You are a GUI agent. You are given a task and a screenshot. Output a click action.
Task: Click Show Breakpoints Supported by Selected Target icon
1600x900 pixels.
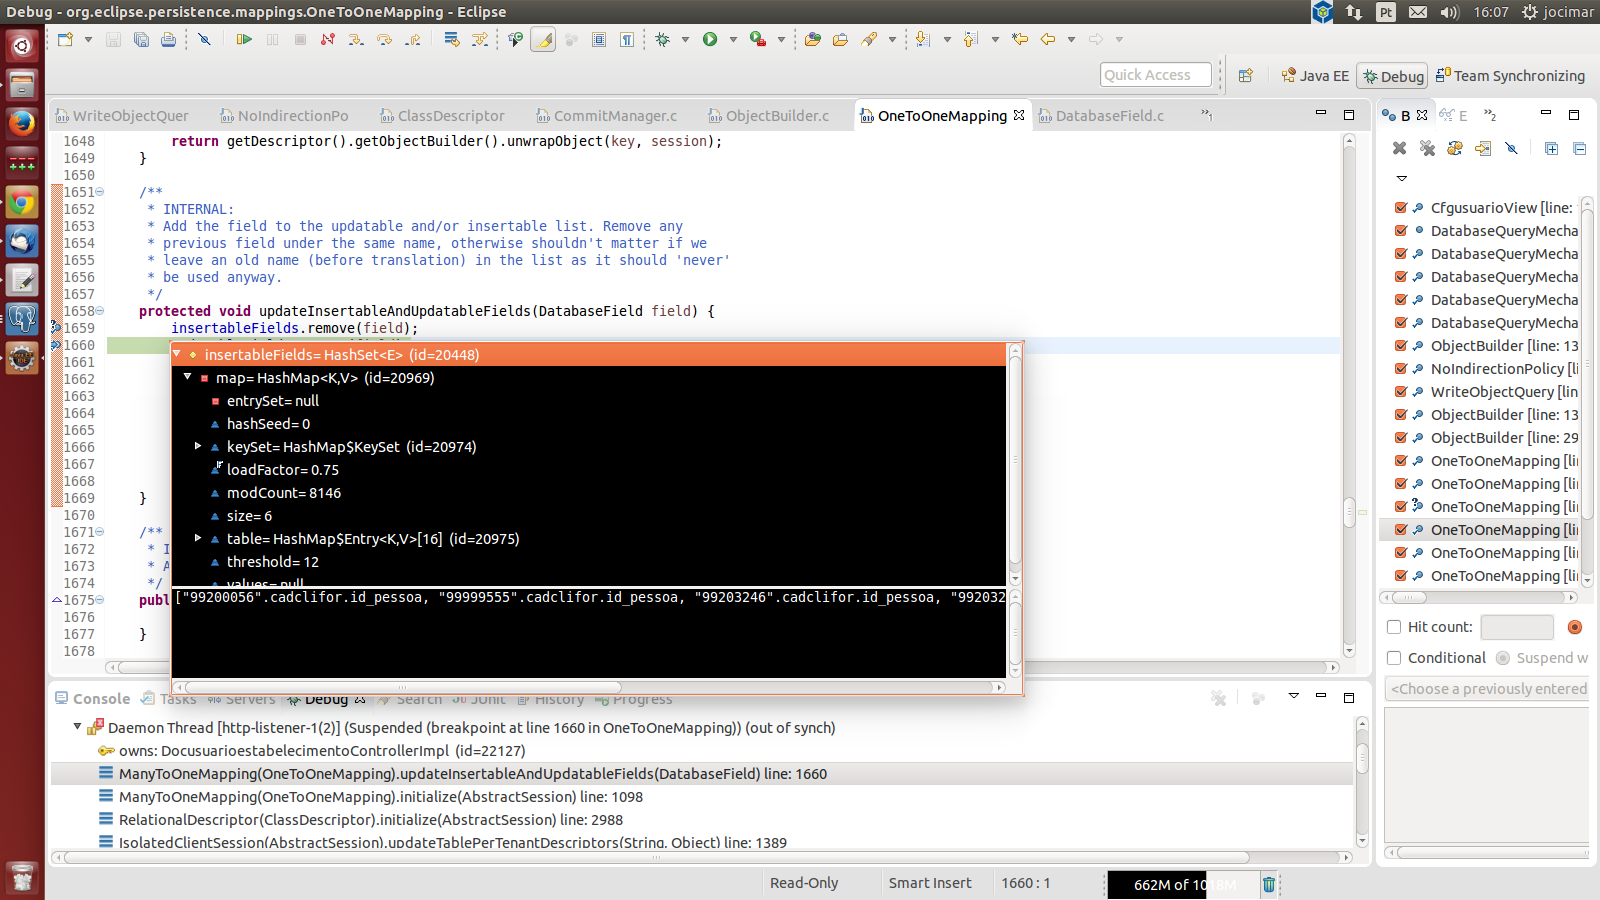1455,148
